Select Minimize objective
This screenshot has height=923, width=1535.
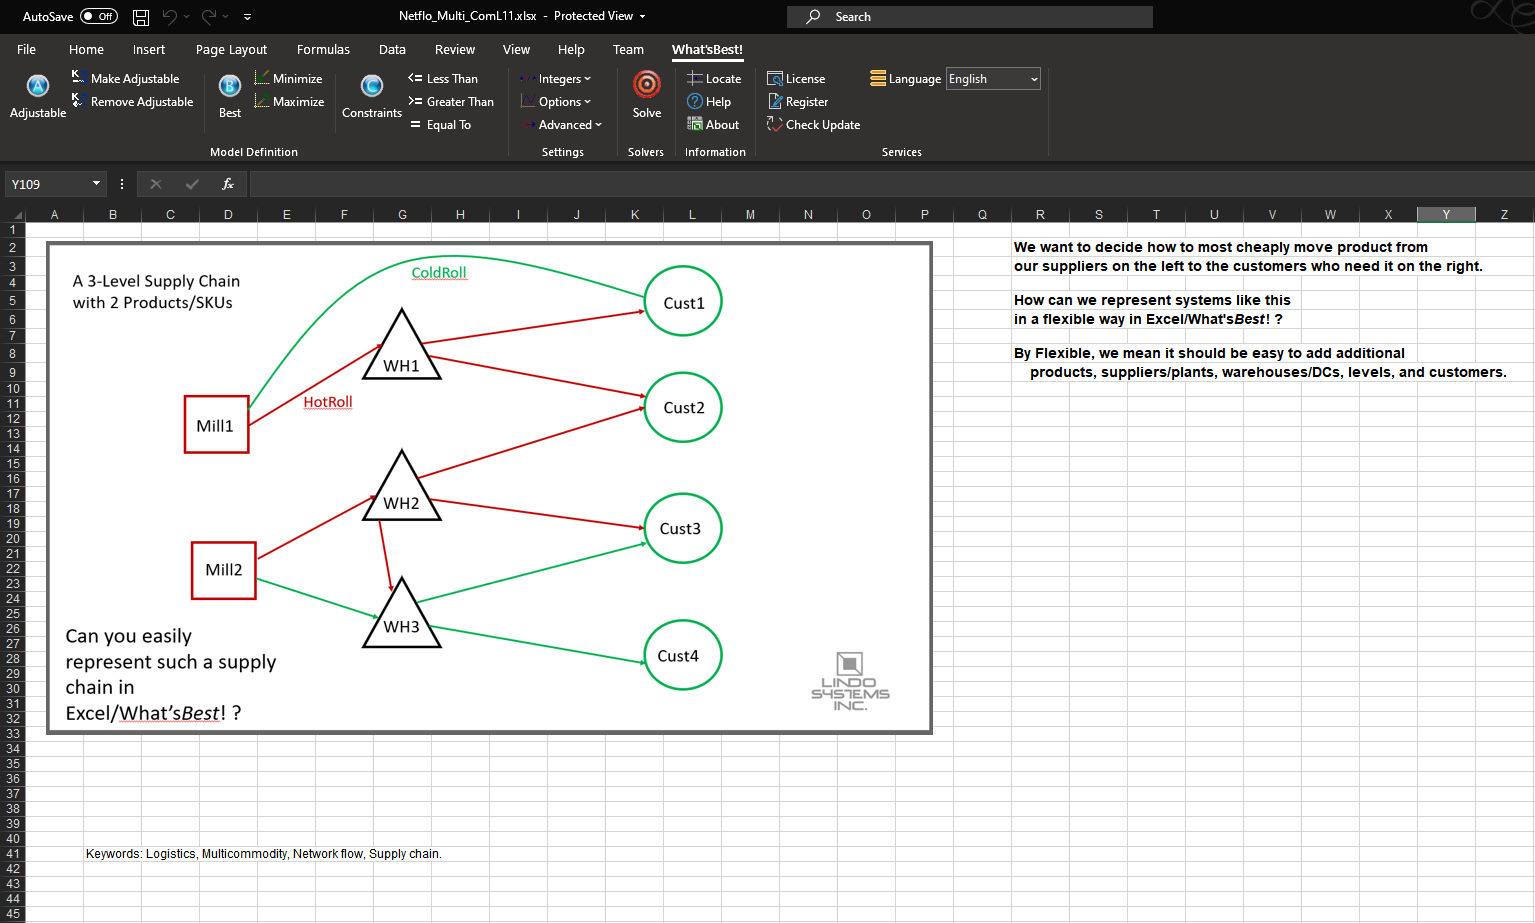click(288, 78)
